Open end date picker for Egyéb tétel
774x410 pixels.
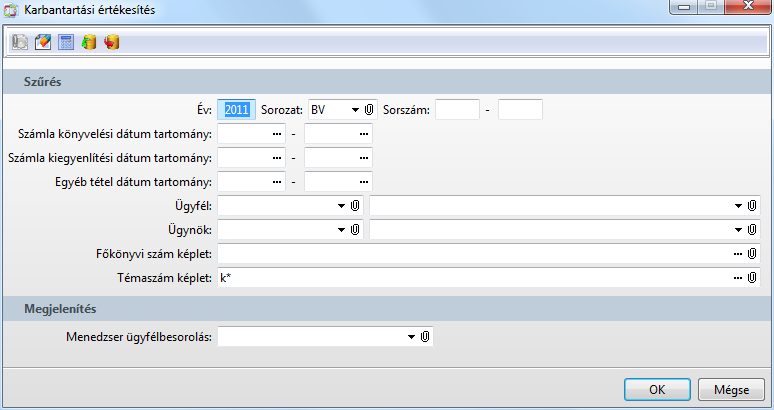point(364,182)
